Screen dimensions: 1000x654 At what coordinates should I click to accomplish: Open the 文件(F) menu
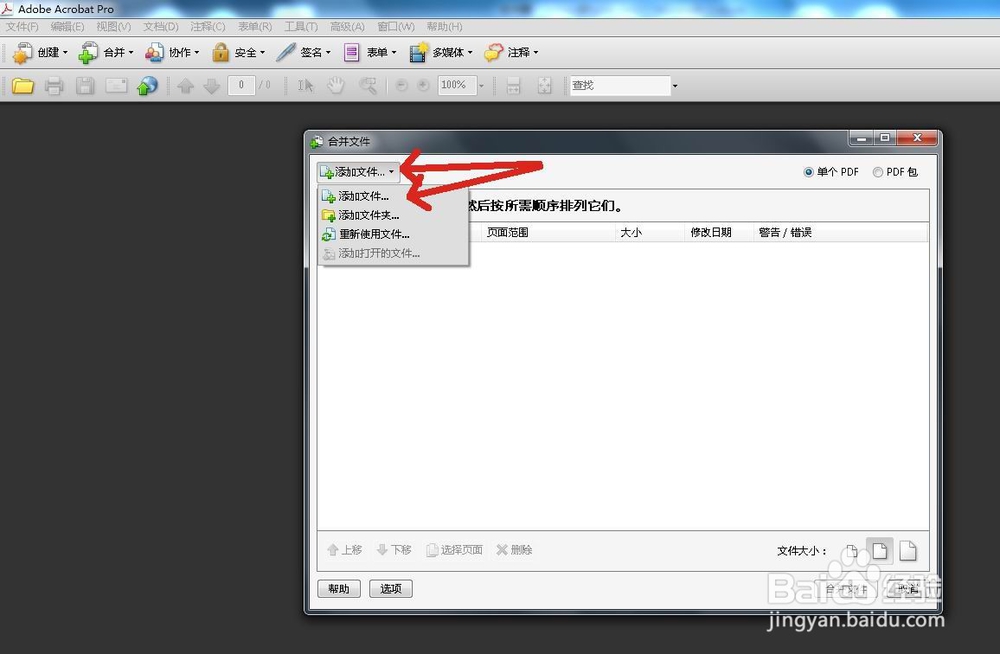coord(21,26)
